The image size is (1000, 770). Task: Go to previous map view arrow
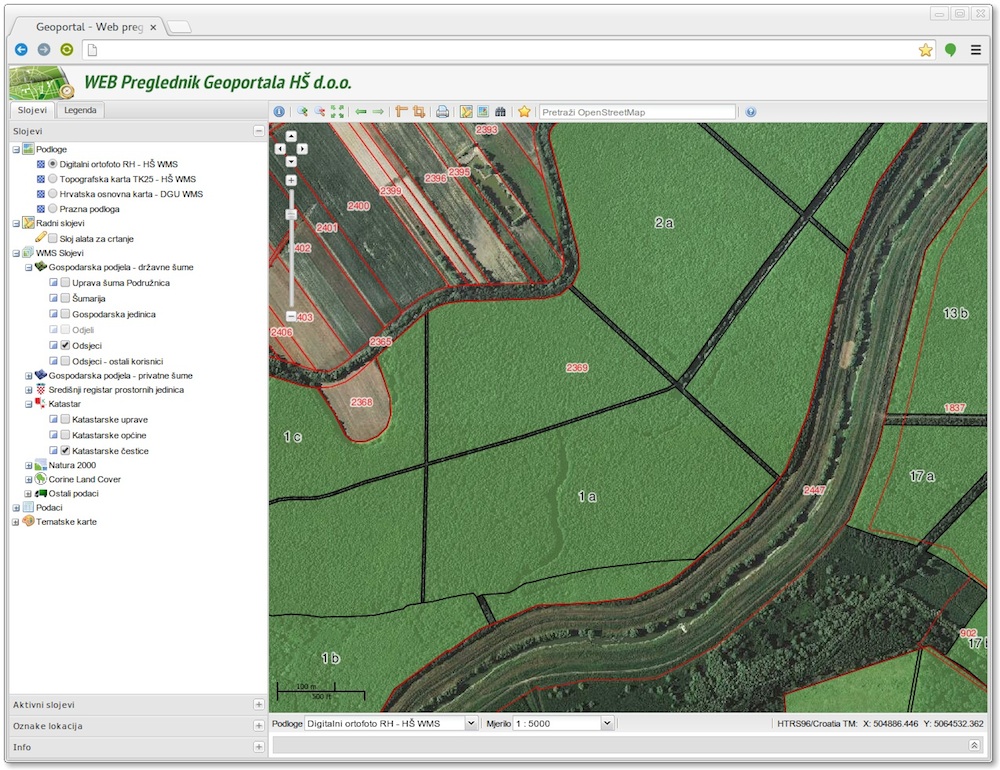coord(360,112)
